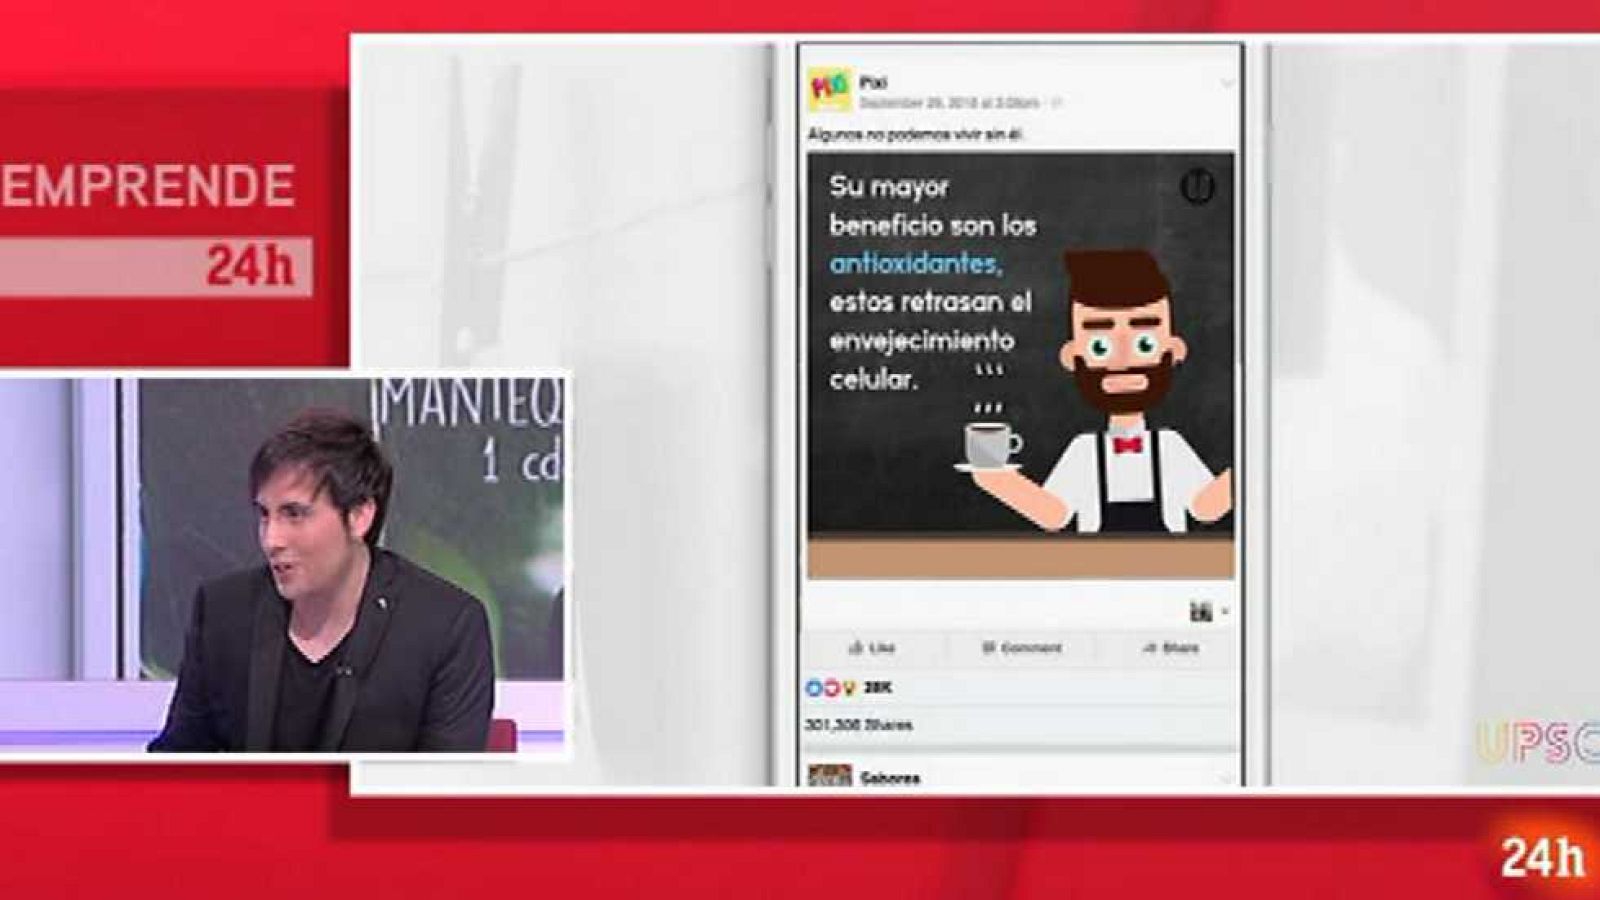The width and height of the screenshot is (1600, 900).
Task: Expand the dropdown beside the tag icon
Action: pos(1226,609)
